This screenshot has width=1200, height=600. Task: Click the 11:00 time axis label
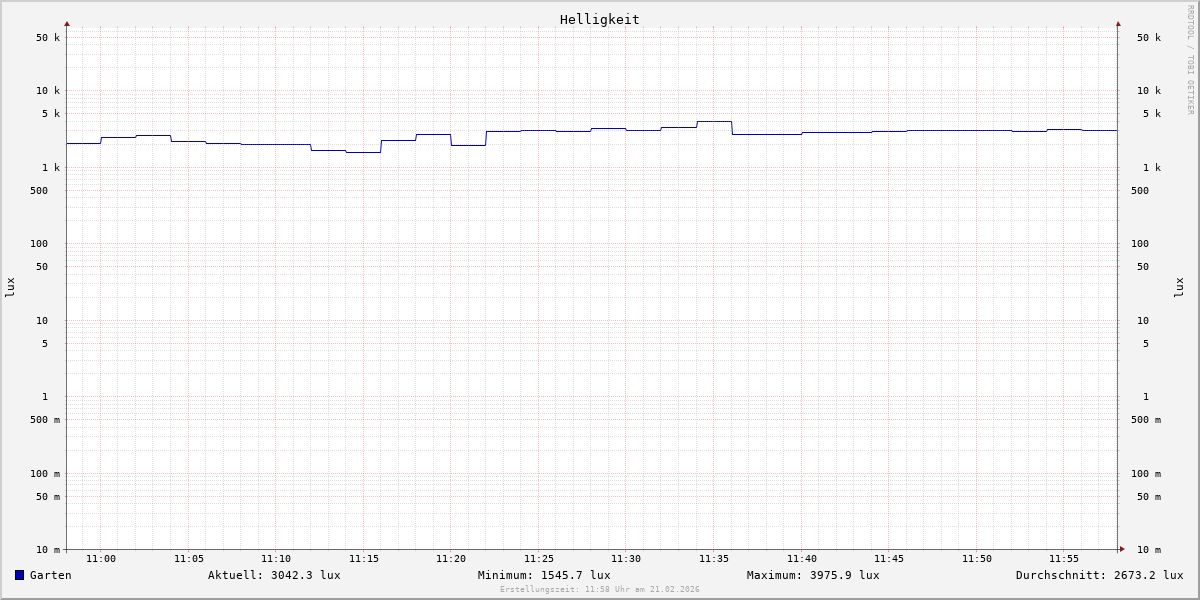[101, 559]
